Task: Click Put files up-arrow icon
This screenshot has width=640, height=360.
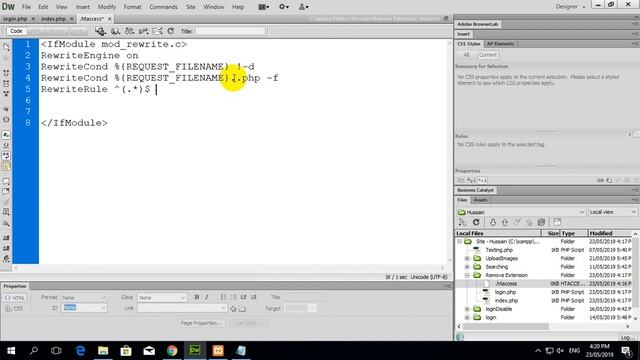Action: click(x=505, y=222)
